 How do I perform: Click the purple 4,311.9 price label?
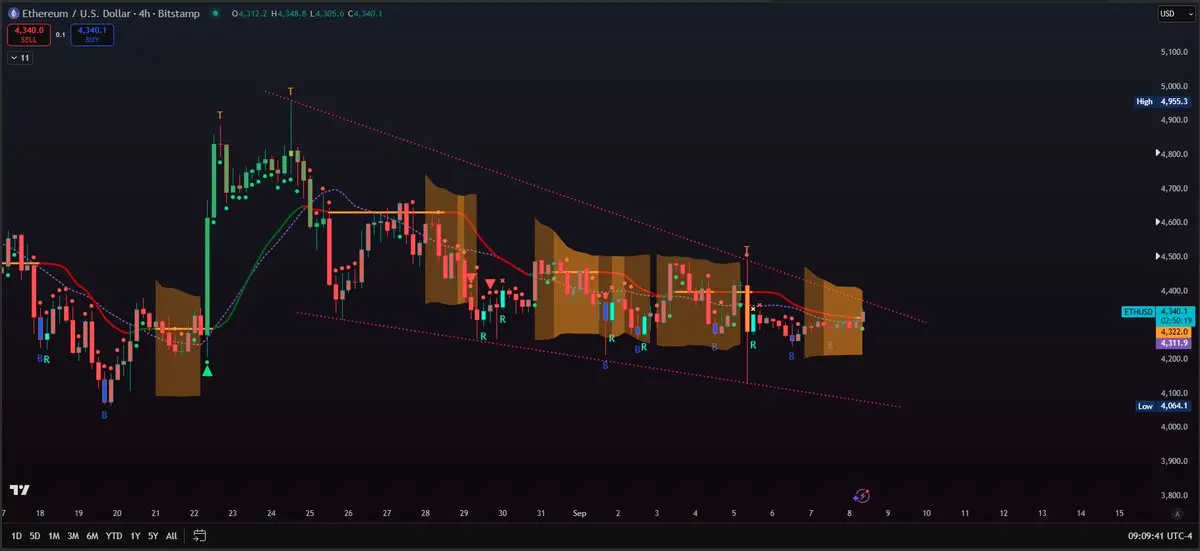pyautogui.click(x=1172, y=343)
